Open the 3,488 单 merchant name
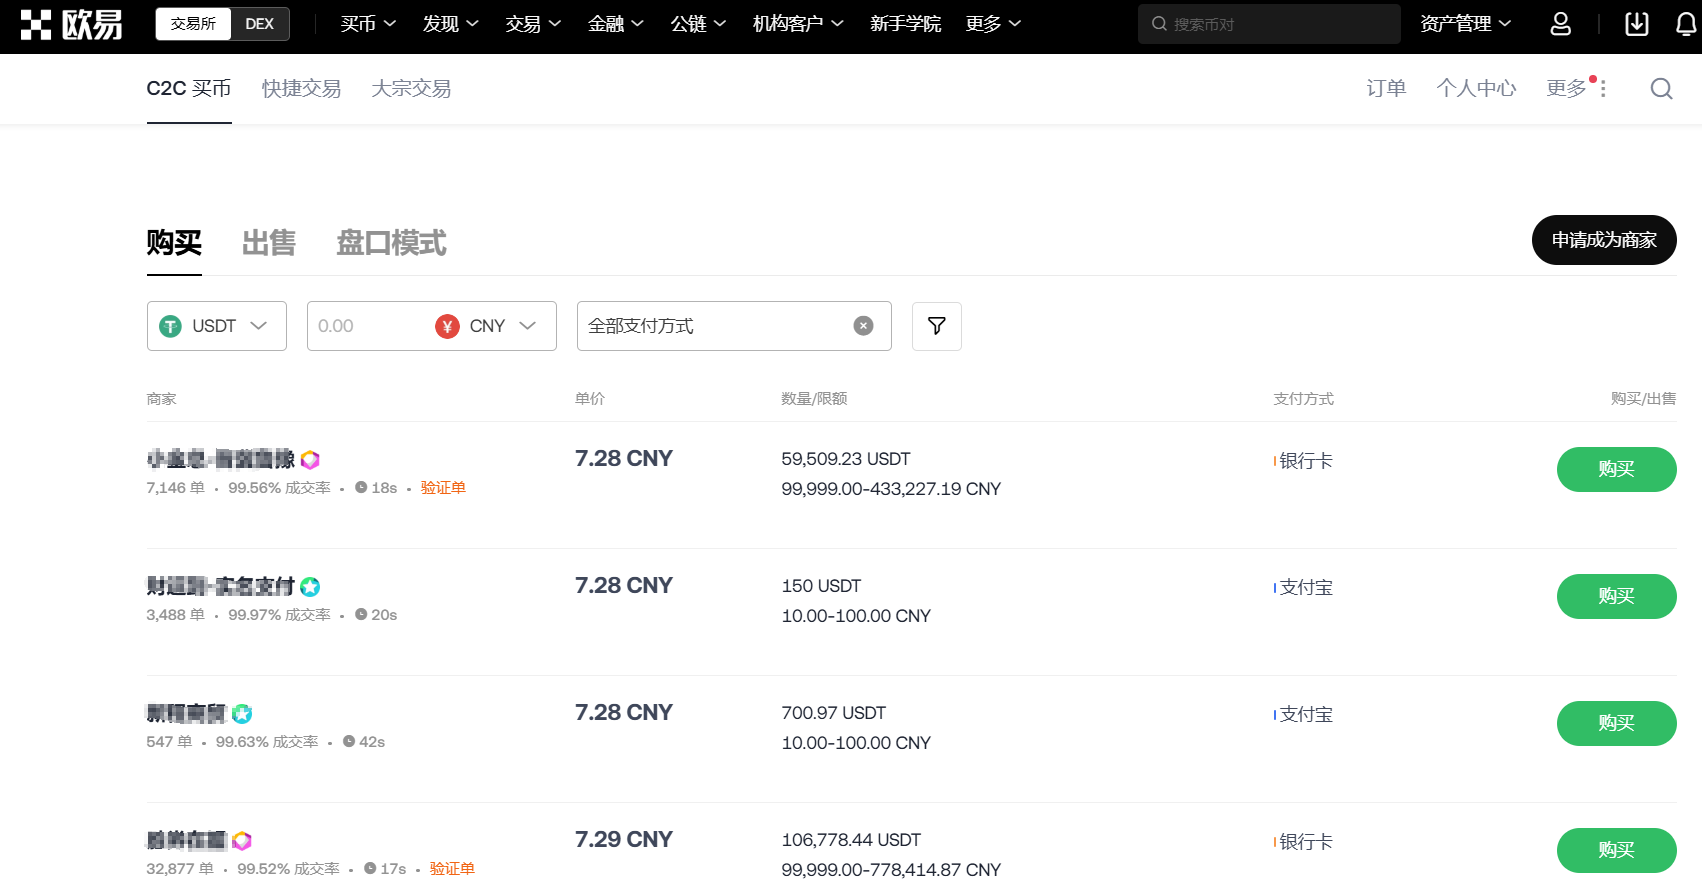Image resolution: width=1702 pixels, height=896 pixels. point(221,586)
